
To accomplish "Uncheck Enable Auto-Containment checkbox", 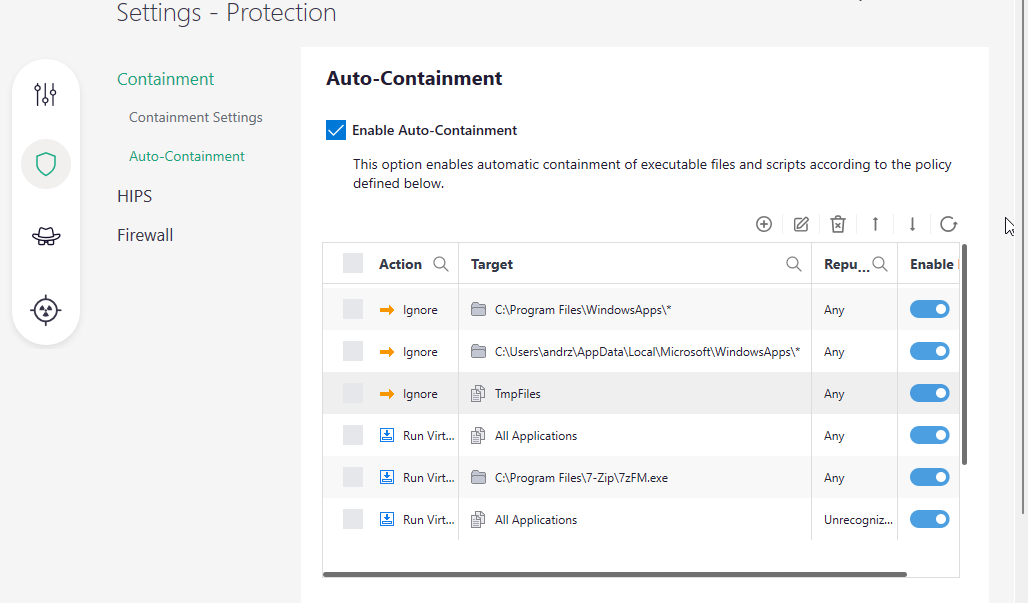I will (336, 130).
